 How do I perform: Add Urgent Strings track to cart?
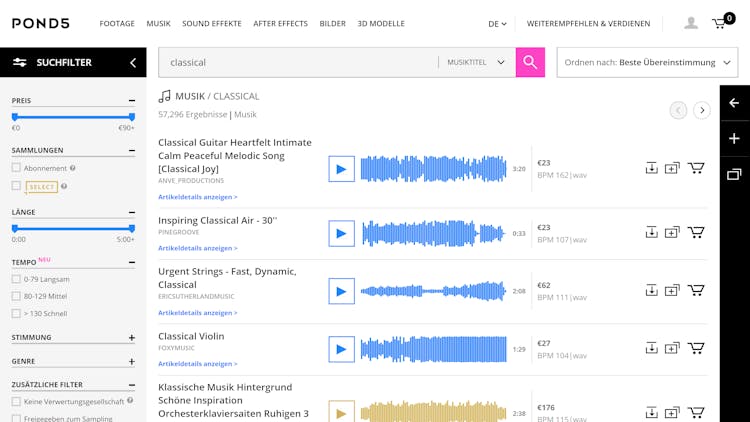click(x=696, y=290)
